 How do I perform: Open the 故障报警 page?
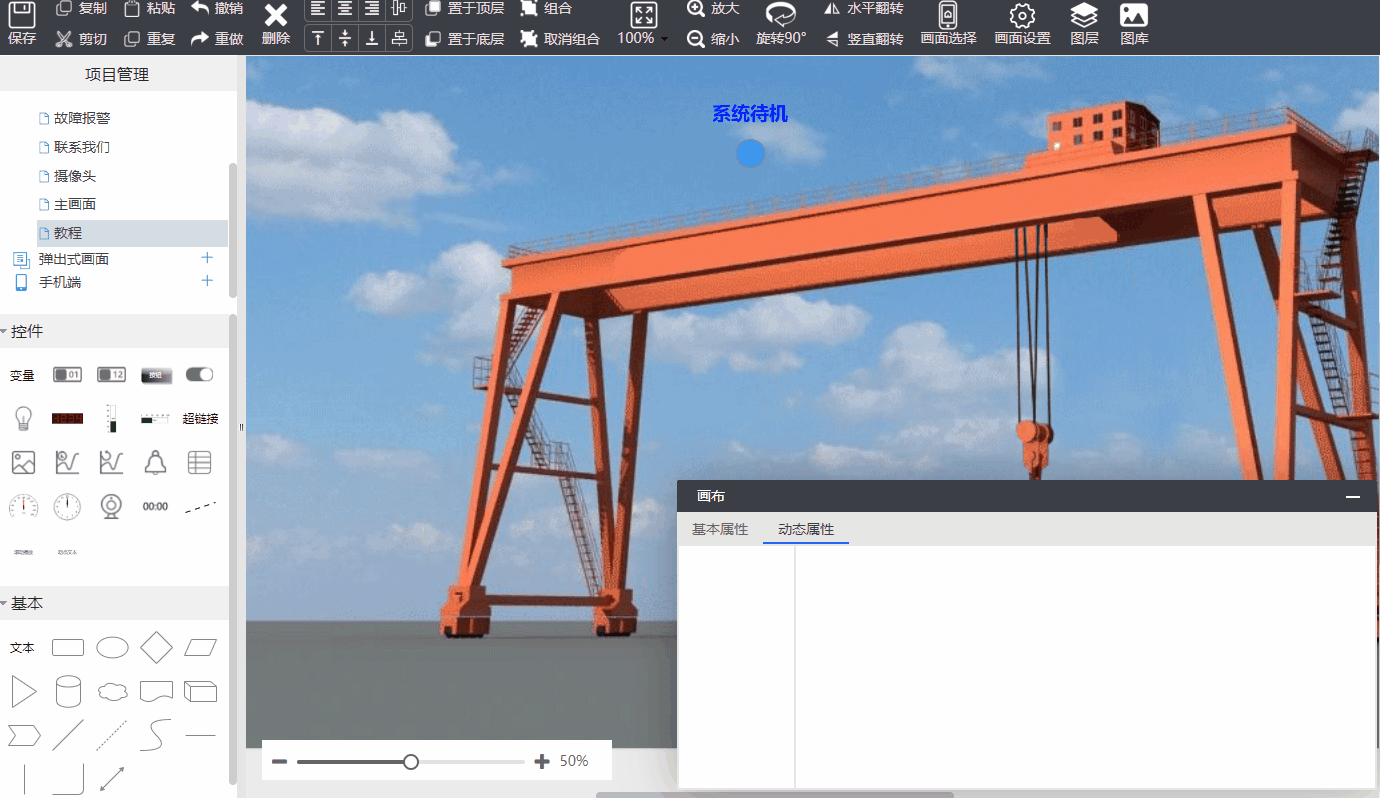tap(82, 118)
